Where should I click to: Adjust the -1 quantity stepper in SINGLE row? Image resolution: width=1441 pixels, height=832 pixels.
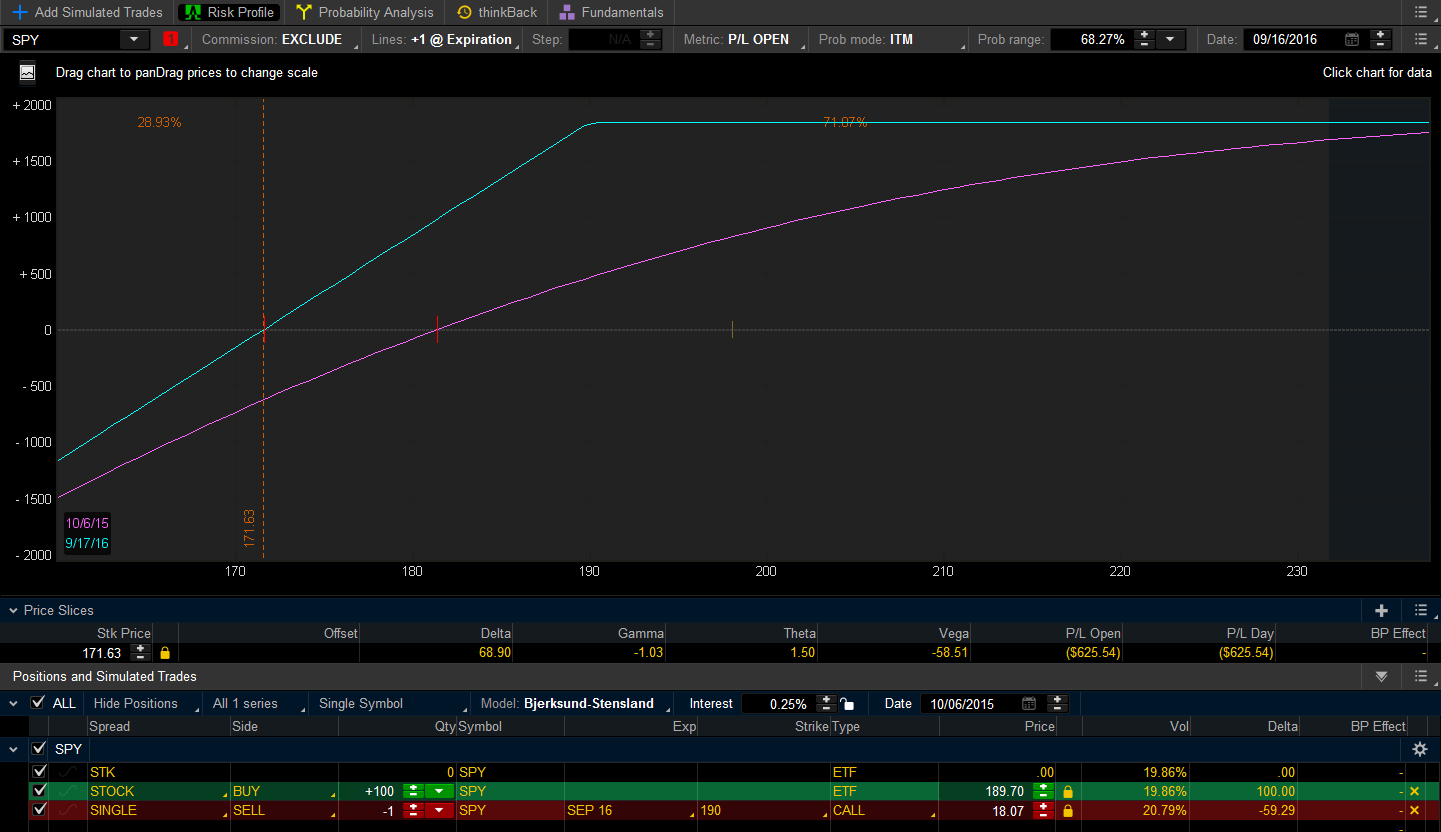(413, 810)
